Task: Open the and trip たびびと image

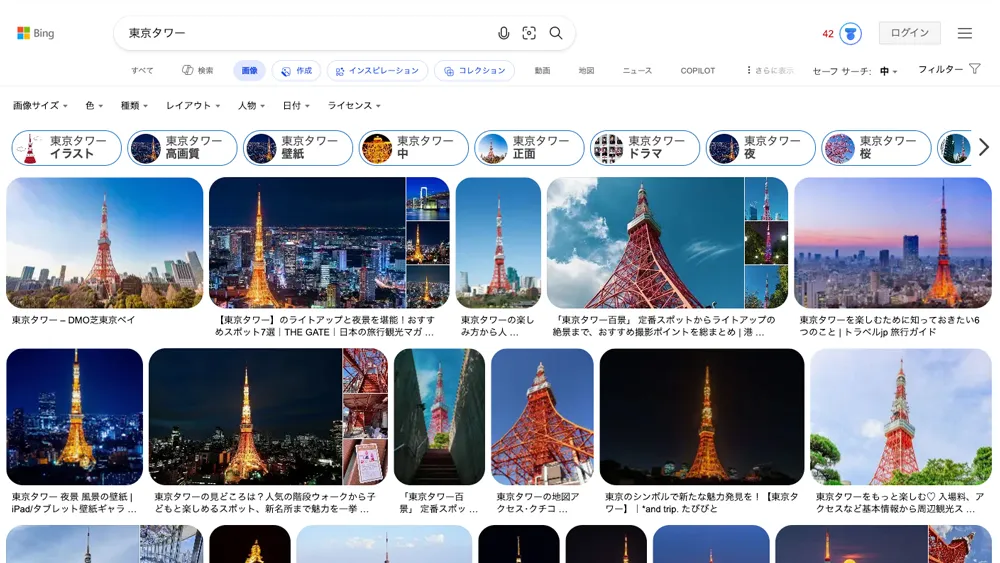Action: coord(702,416)
